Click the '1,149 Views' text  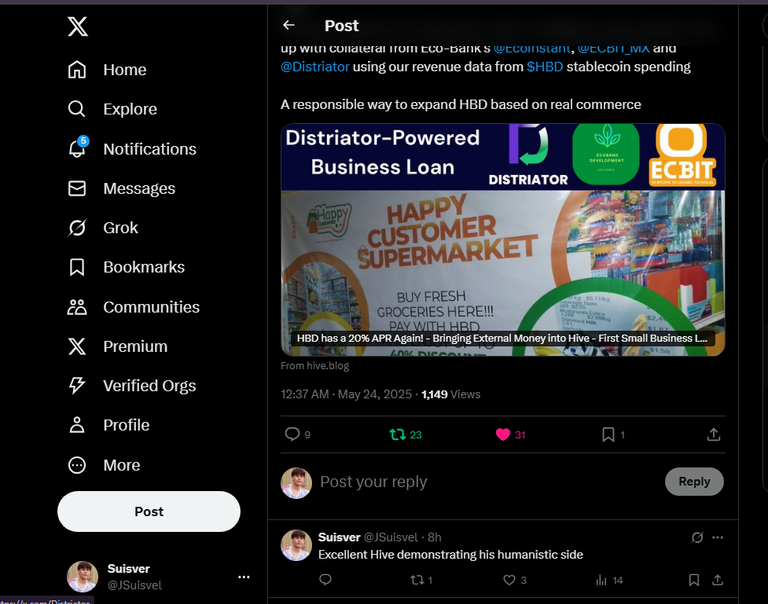[x=451, y=394]
